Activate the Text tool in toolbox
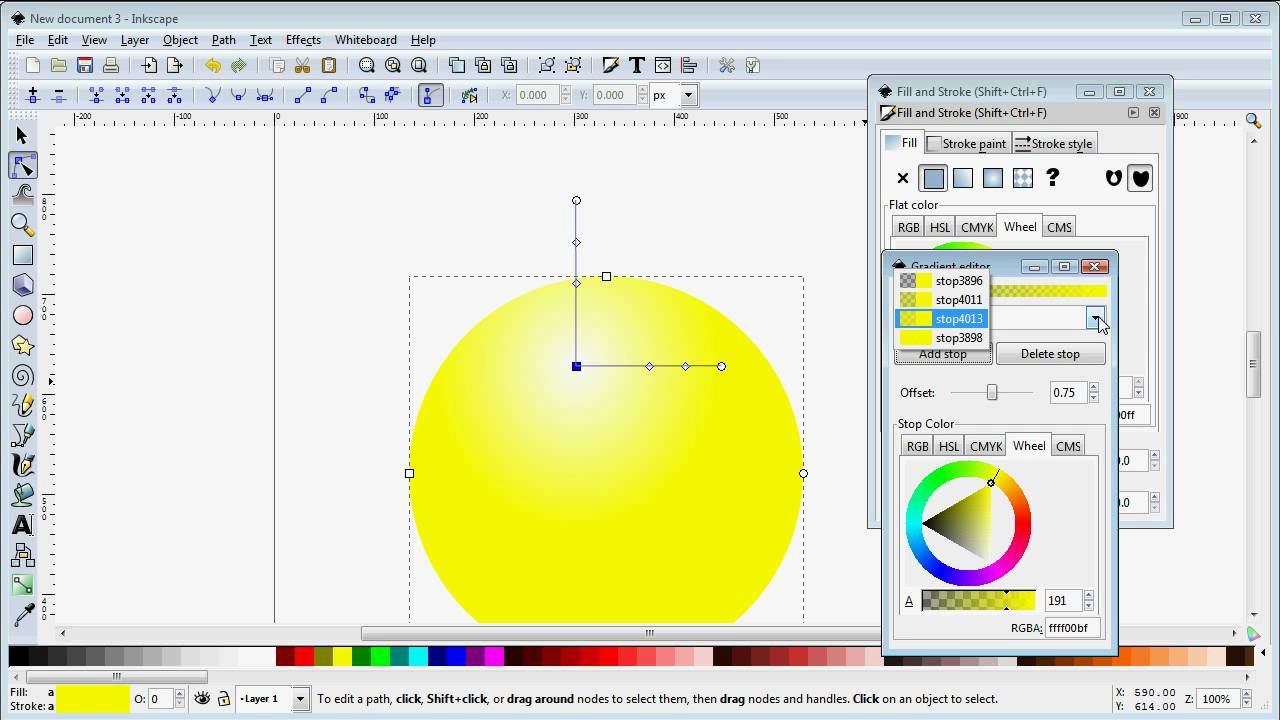This screenshot has height=720, width=1280. coord(22,525)
